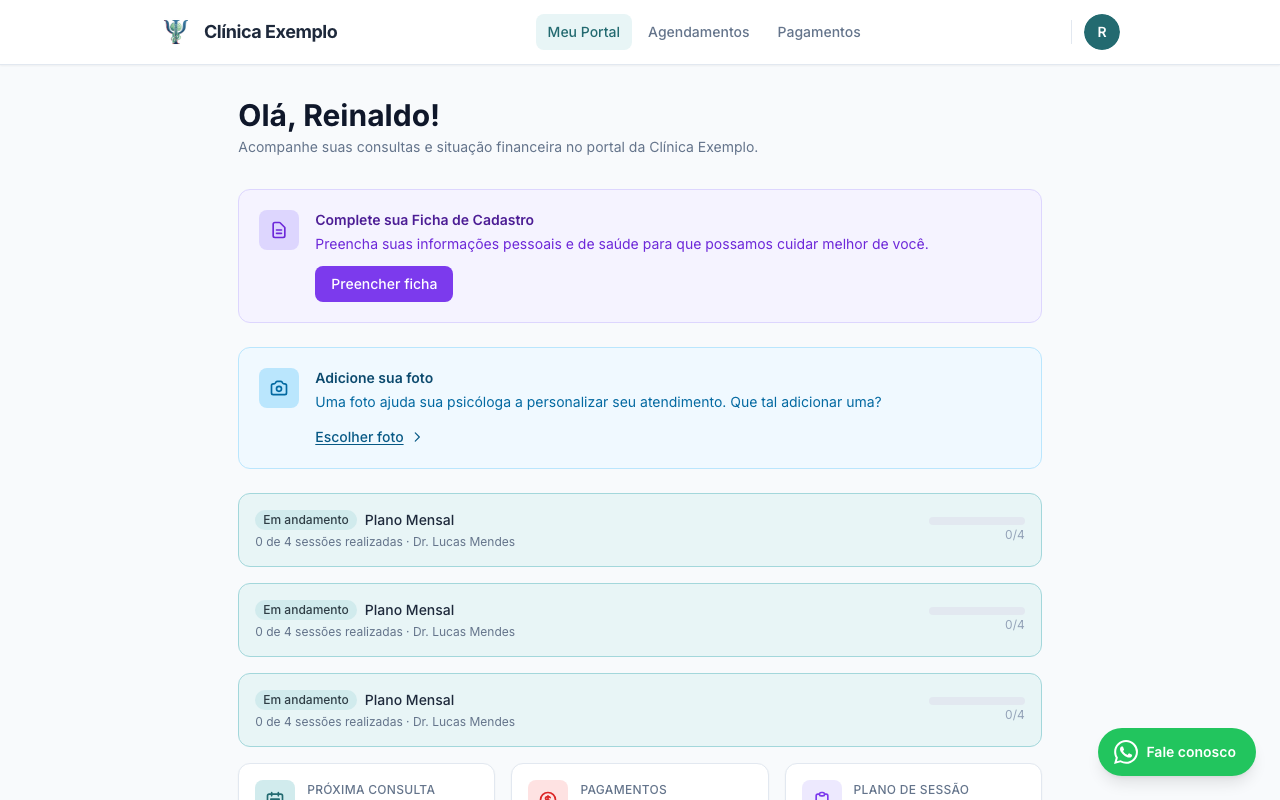Image resolution: width=1280 pixels, height=800 pixels.
Task: Click the clipboard icon in Plano de Sessão card
Action: [x=822, y=794]
